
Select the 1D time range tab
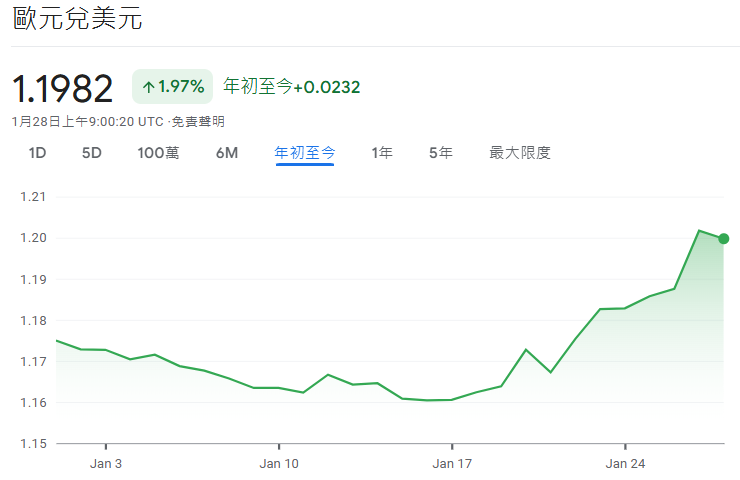37,153
